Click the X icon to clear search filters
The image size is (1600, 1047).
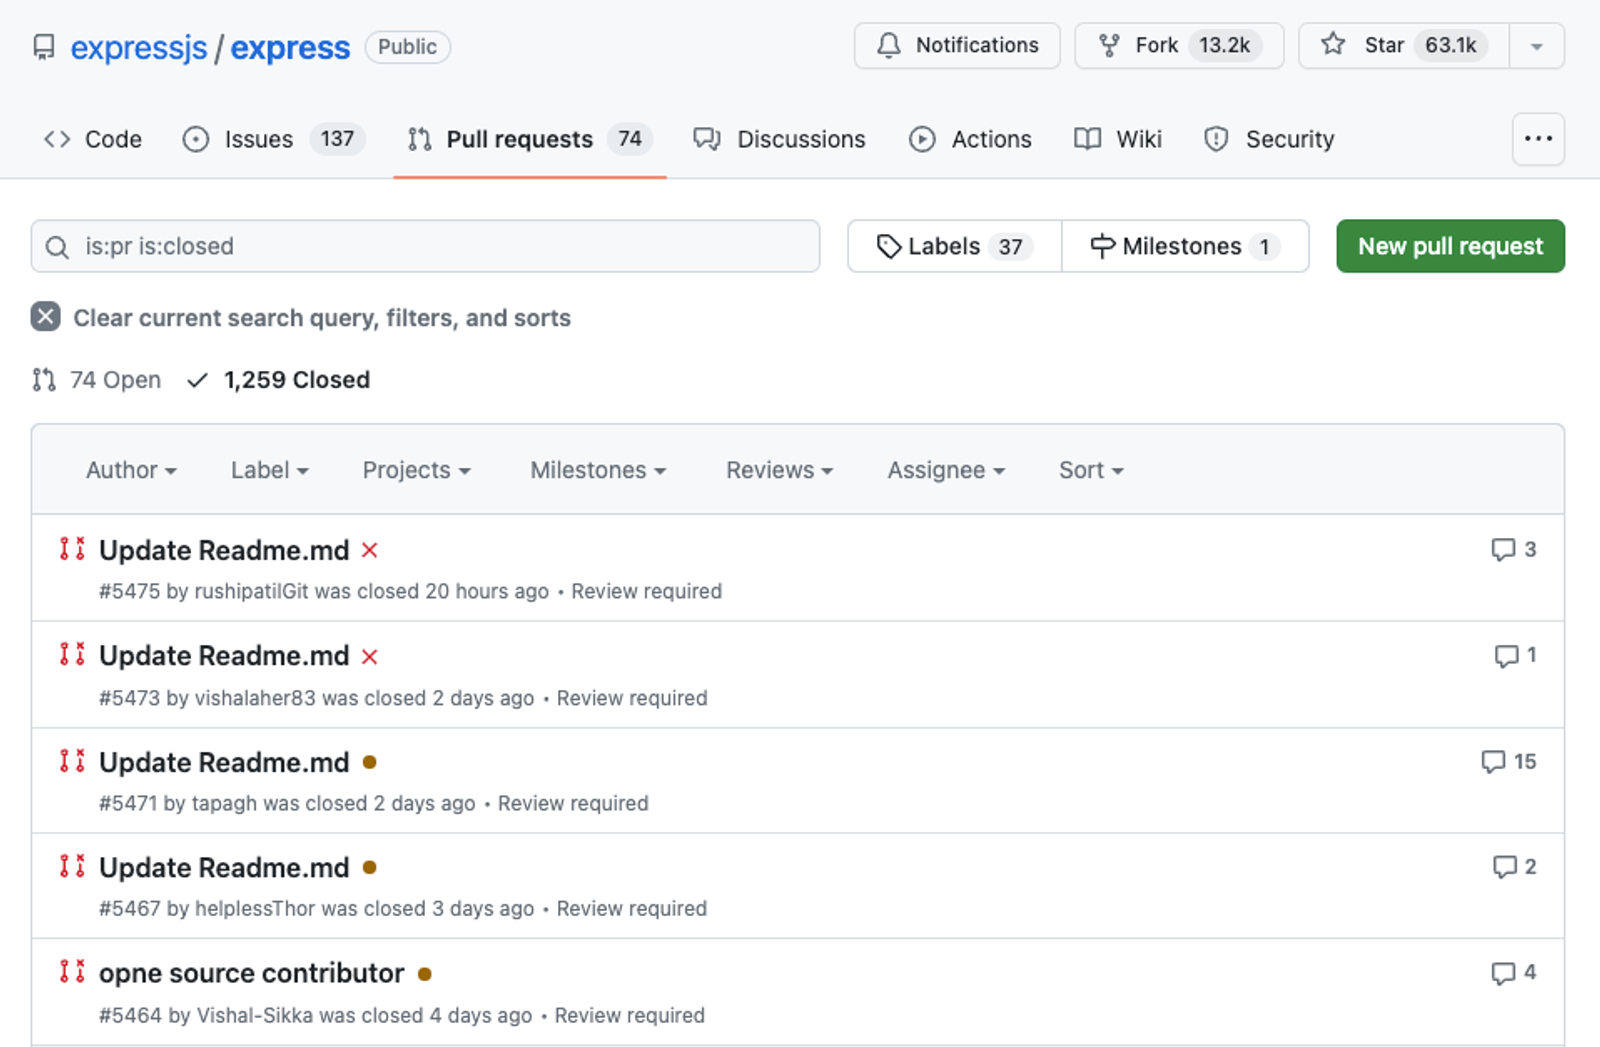click(45, 317)
